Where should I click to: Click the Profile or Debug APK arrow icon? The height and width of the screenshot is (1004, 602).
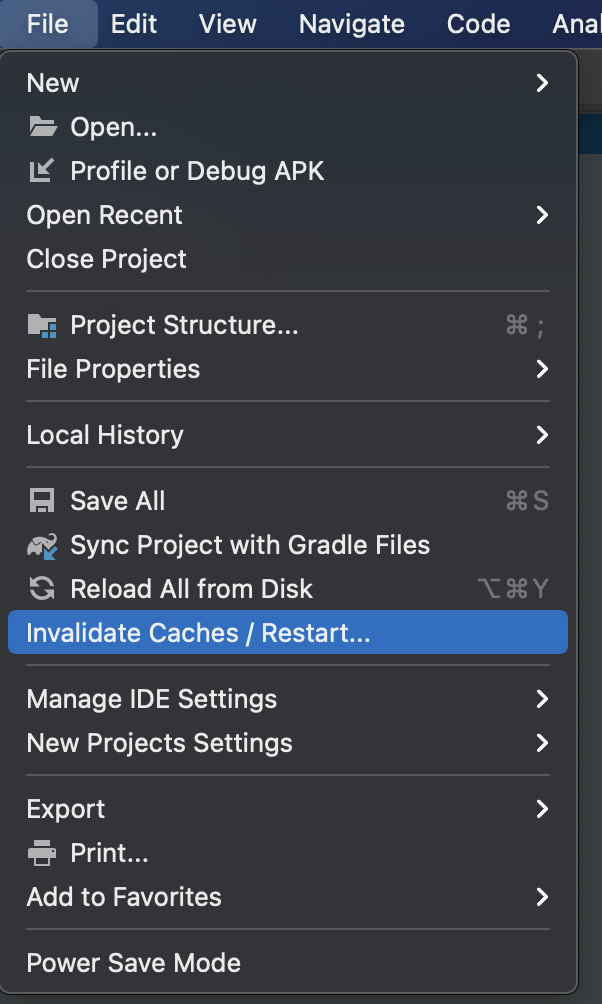(42, 171)
